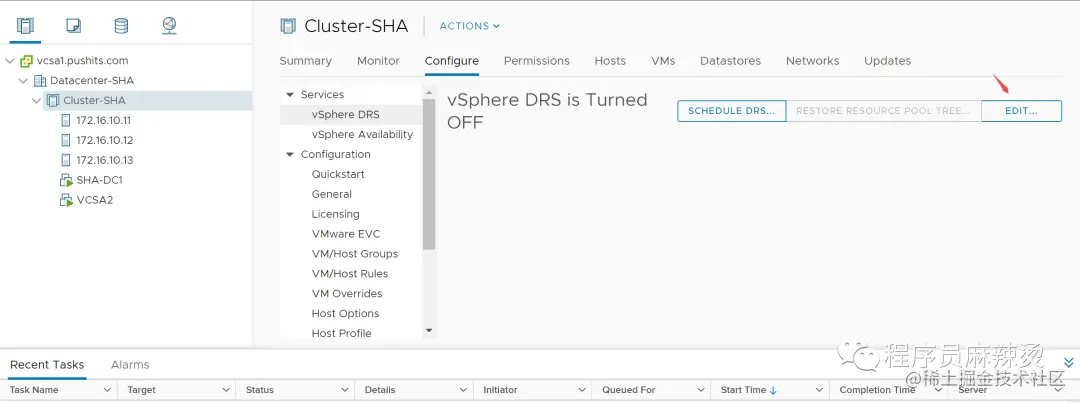Open Target column filter dropdown

tap(225, 390)
